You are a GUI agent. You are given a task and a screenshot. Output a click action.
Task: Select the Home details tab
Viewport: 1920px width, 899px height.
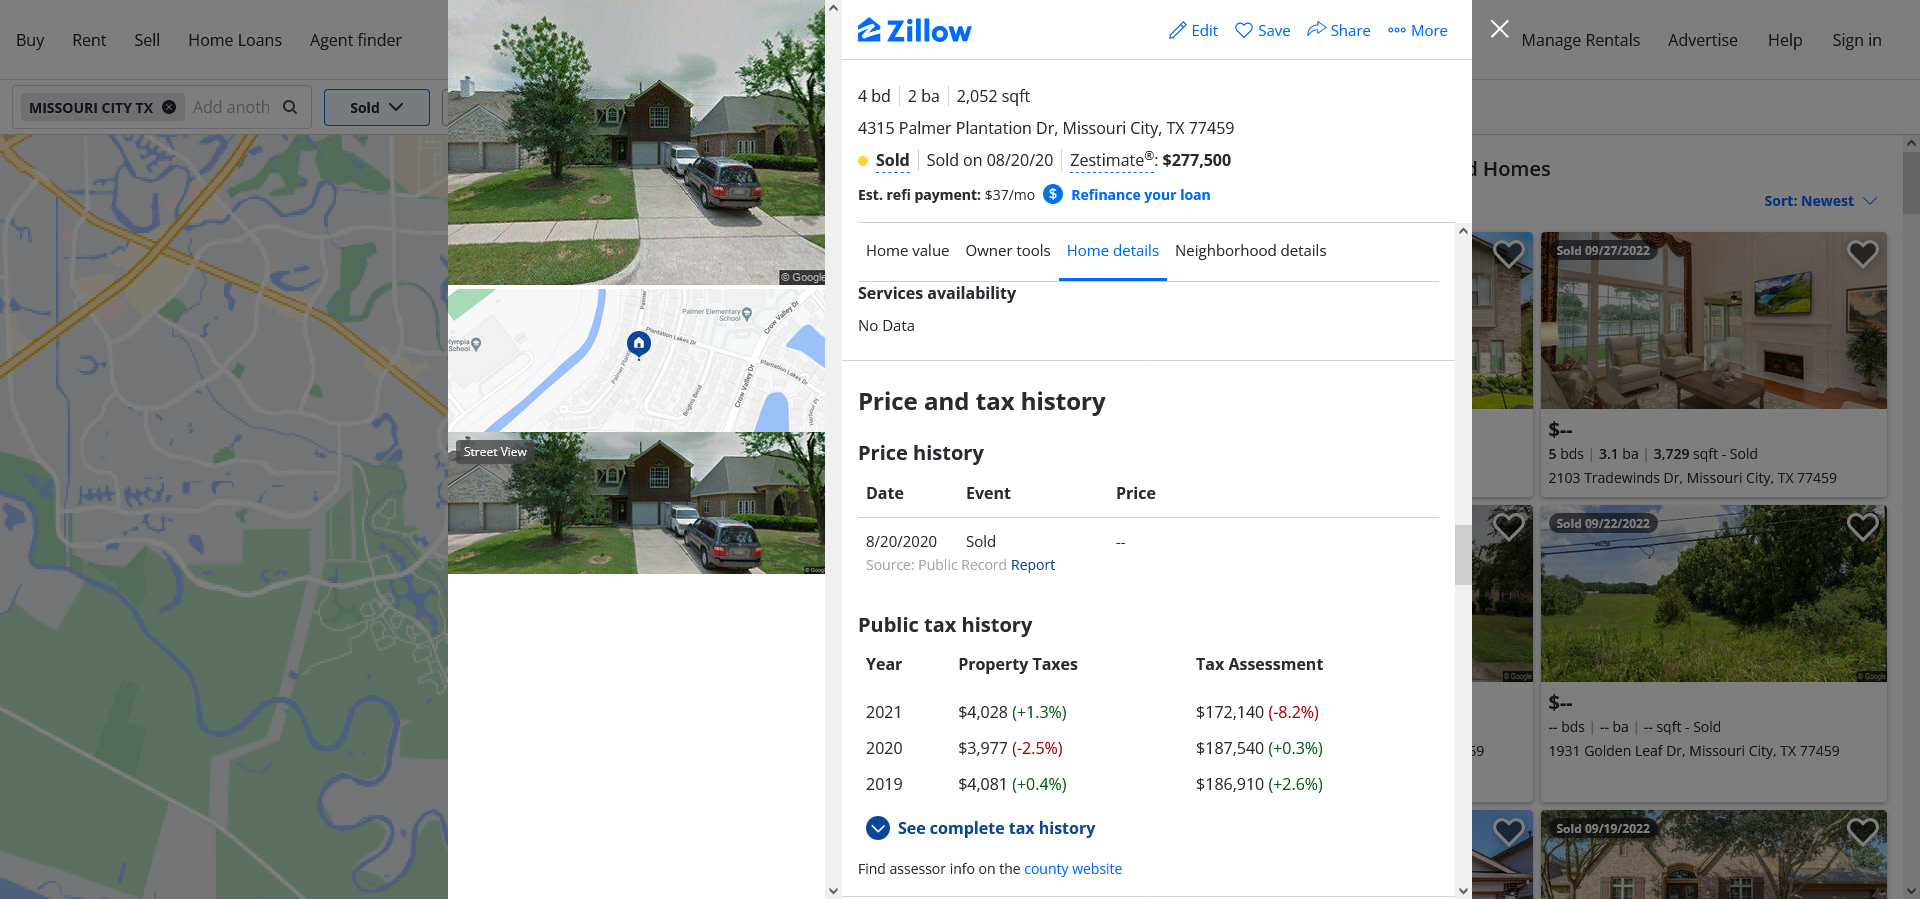tap(1113, 251)
